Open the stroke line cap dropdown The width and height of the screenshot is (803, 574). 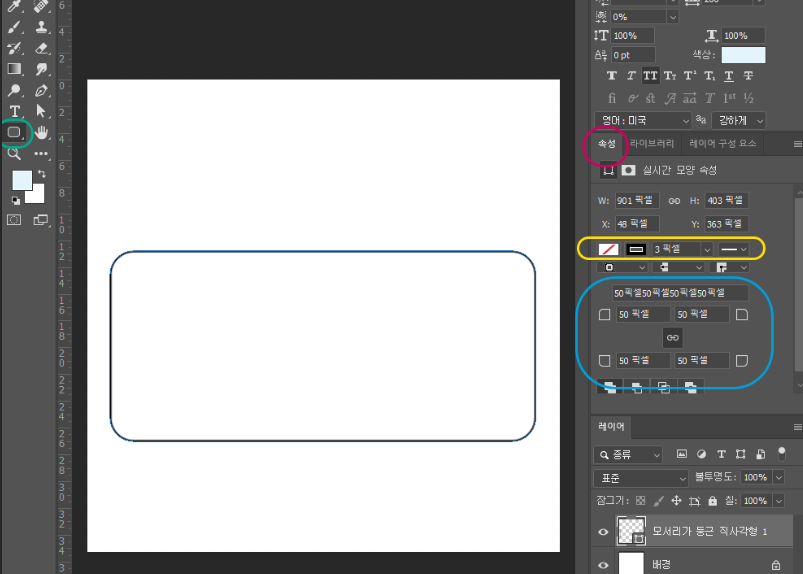[x=678, y=267]
